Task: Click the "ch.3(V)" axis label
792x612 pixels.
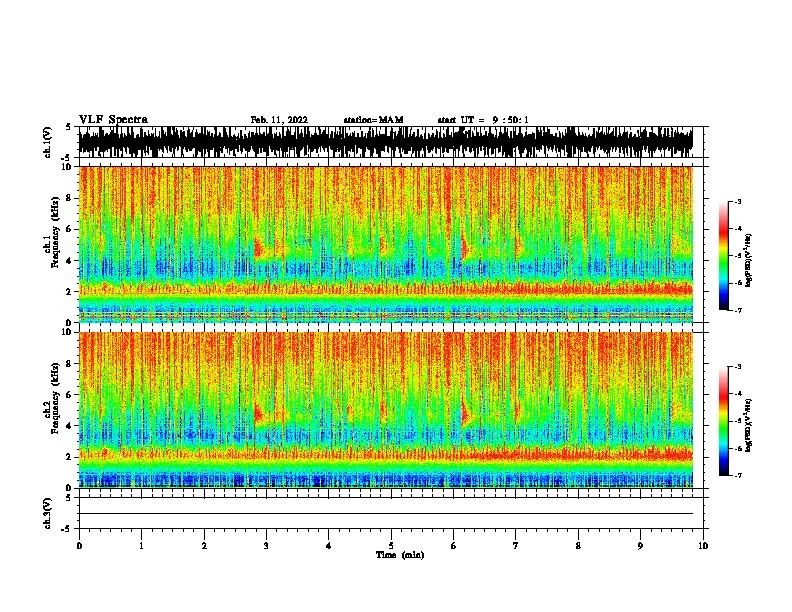Action: click(48, 513)
